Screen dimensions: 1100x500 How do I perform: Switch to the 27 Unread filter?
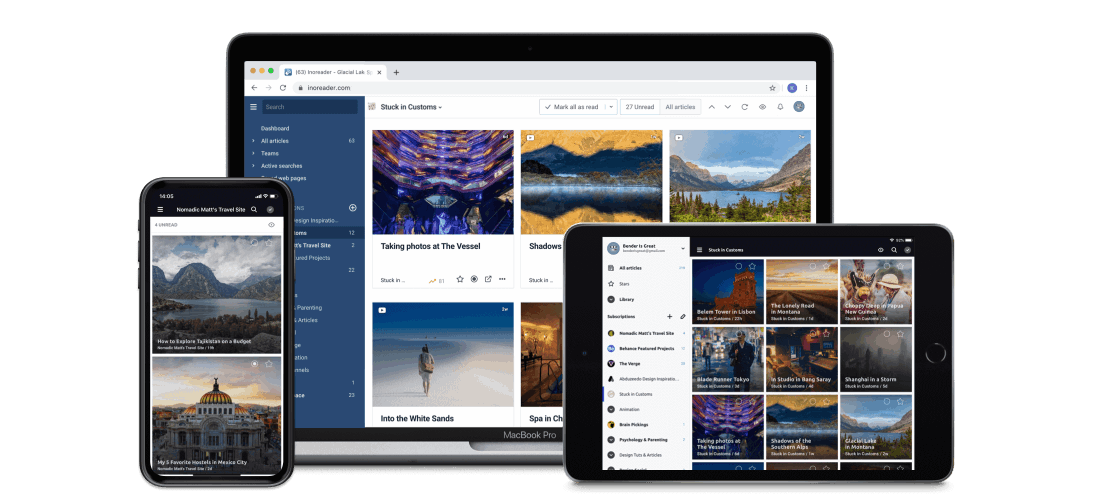pyautogui.click(x=640, y=107)
